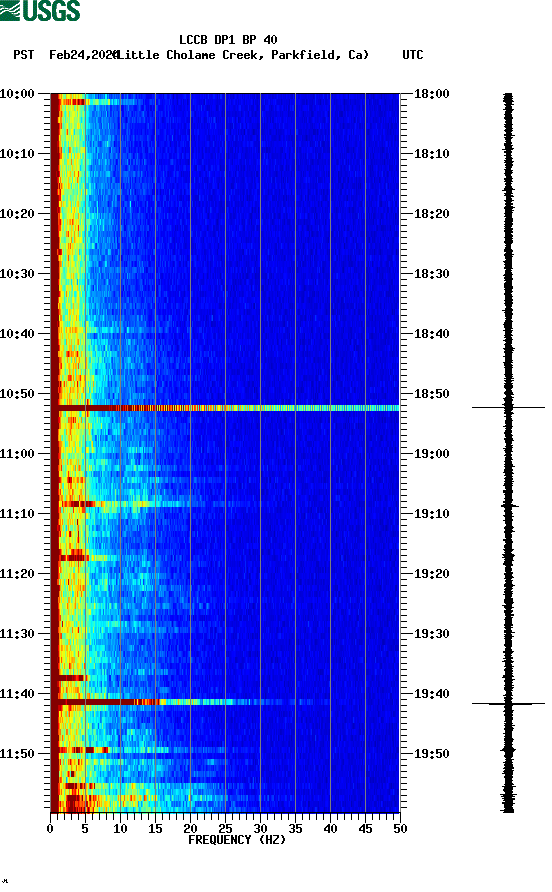Click the 'FREQUENCY (HZ)' axis title
Image resolution: width=552 pixels, height=892 pixels.
point(237,840)
